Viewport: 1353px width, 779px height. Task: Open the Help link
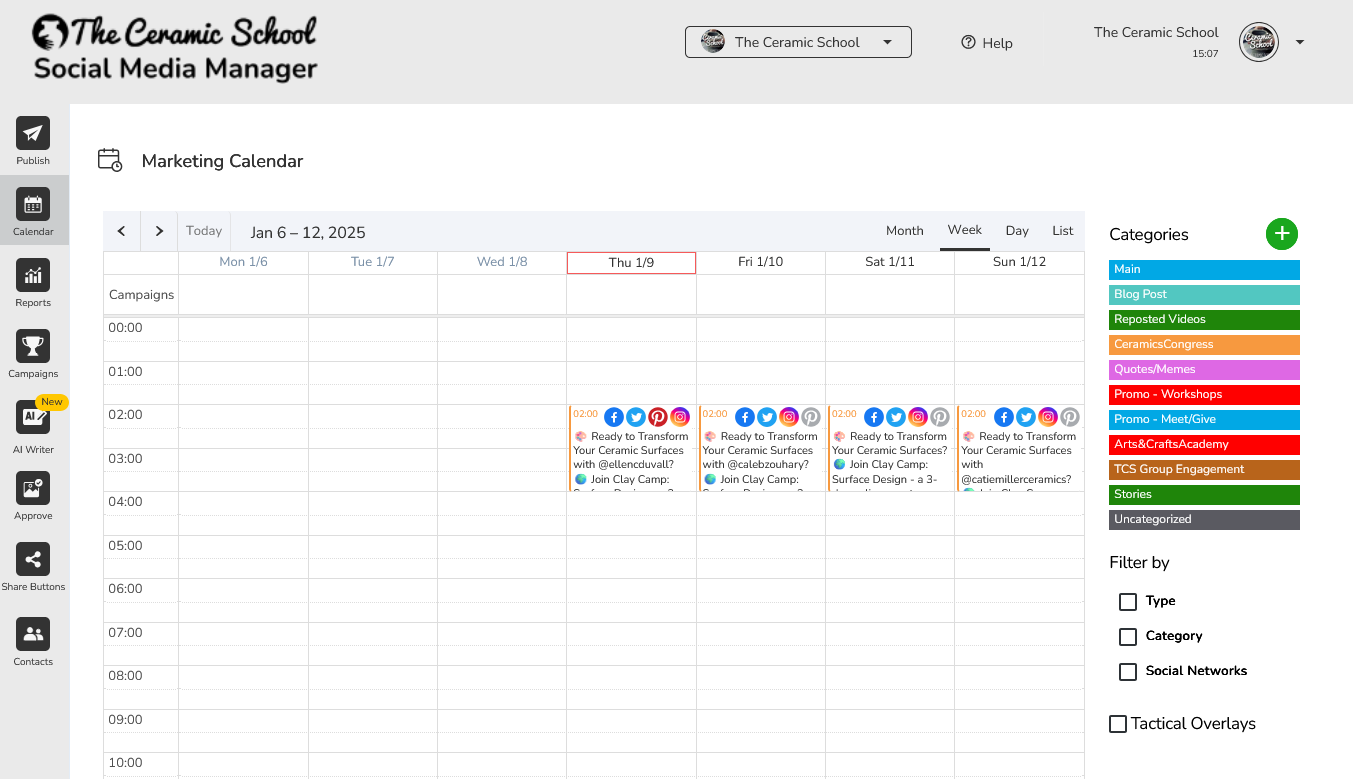[x=987, y=43]
